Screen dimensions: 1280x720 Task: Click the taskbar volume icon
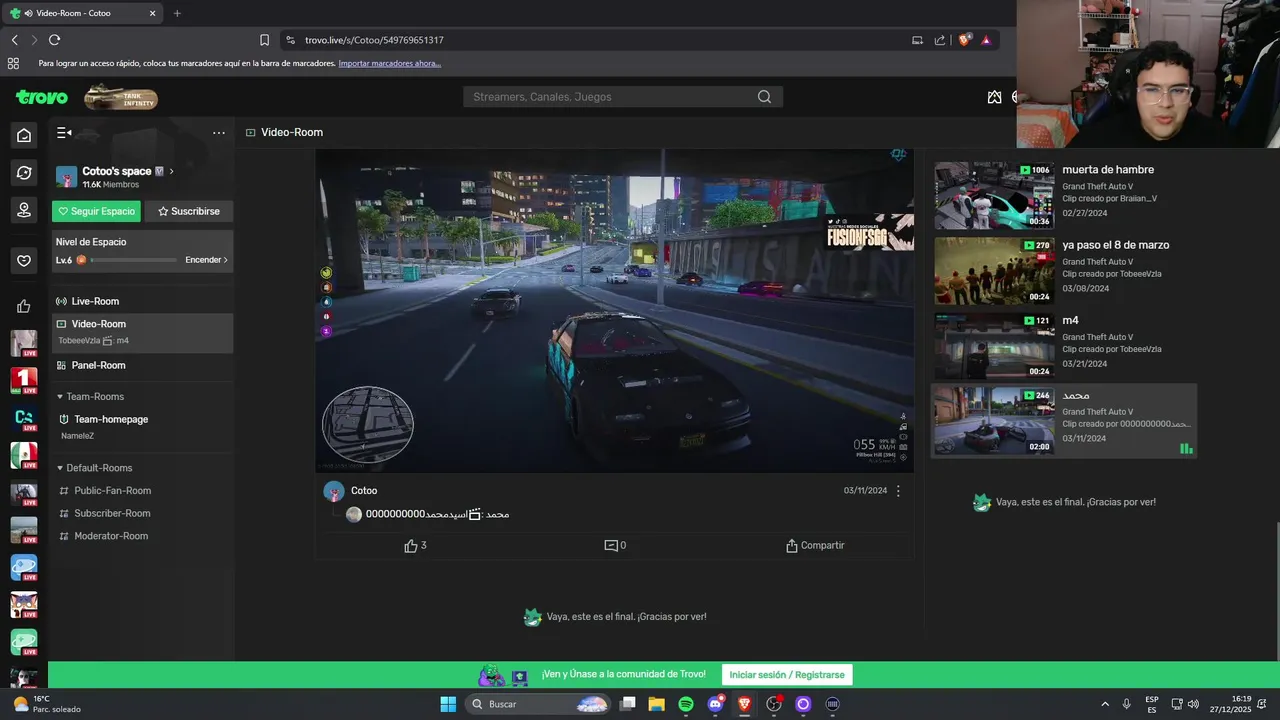pos(1193,704)
